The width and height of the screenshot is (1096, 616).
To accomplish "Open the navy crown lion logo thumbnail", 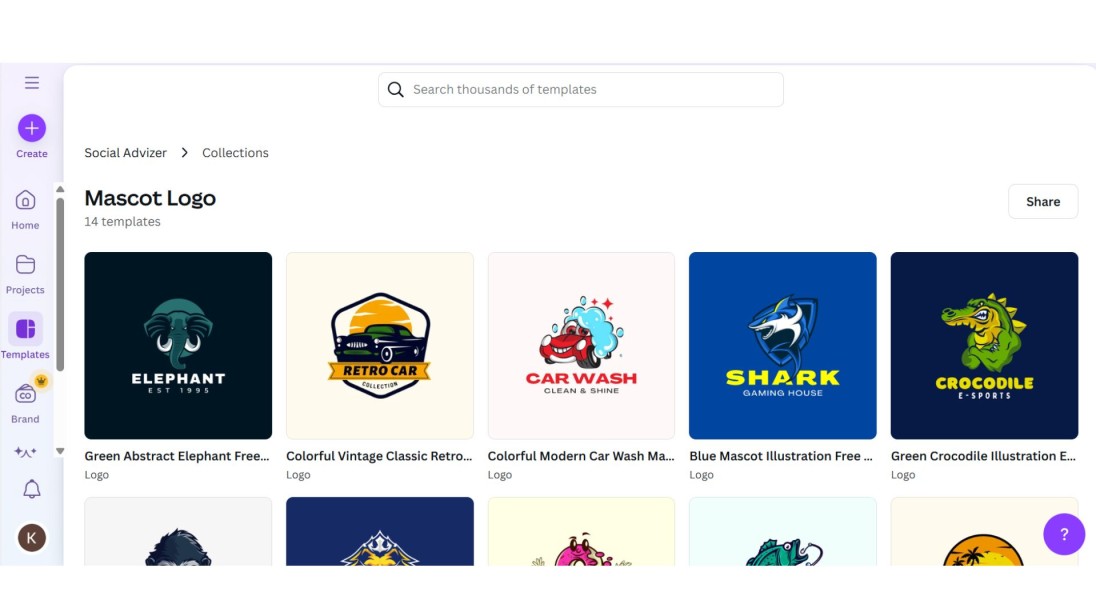I will point(380,531).
